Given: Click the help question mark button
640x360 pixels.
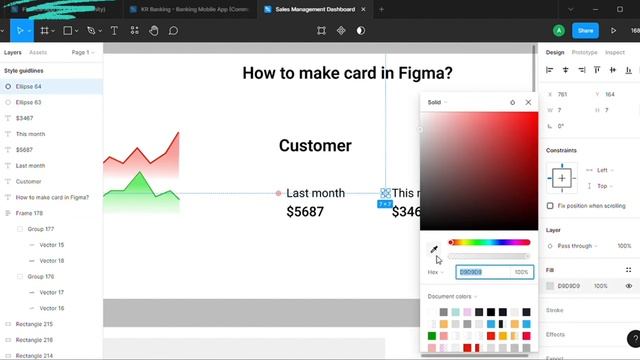Looking at the screenshot, I should tap(634, 339).
